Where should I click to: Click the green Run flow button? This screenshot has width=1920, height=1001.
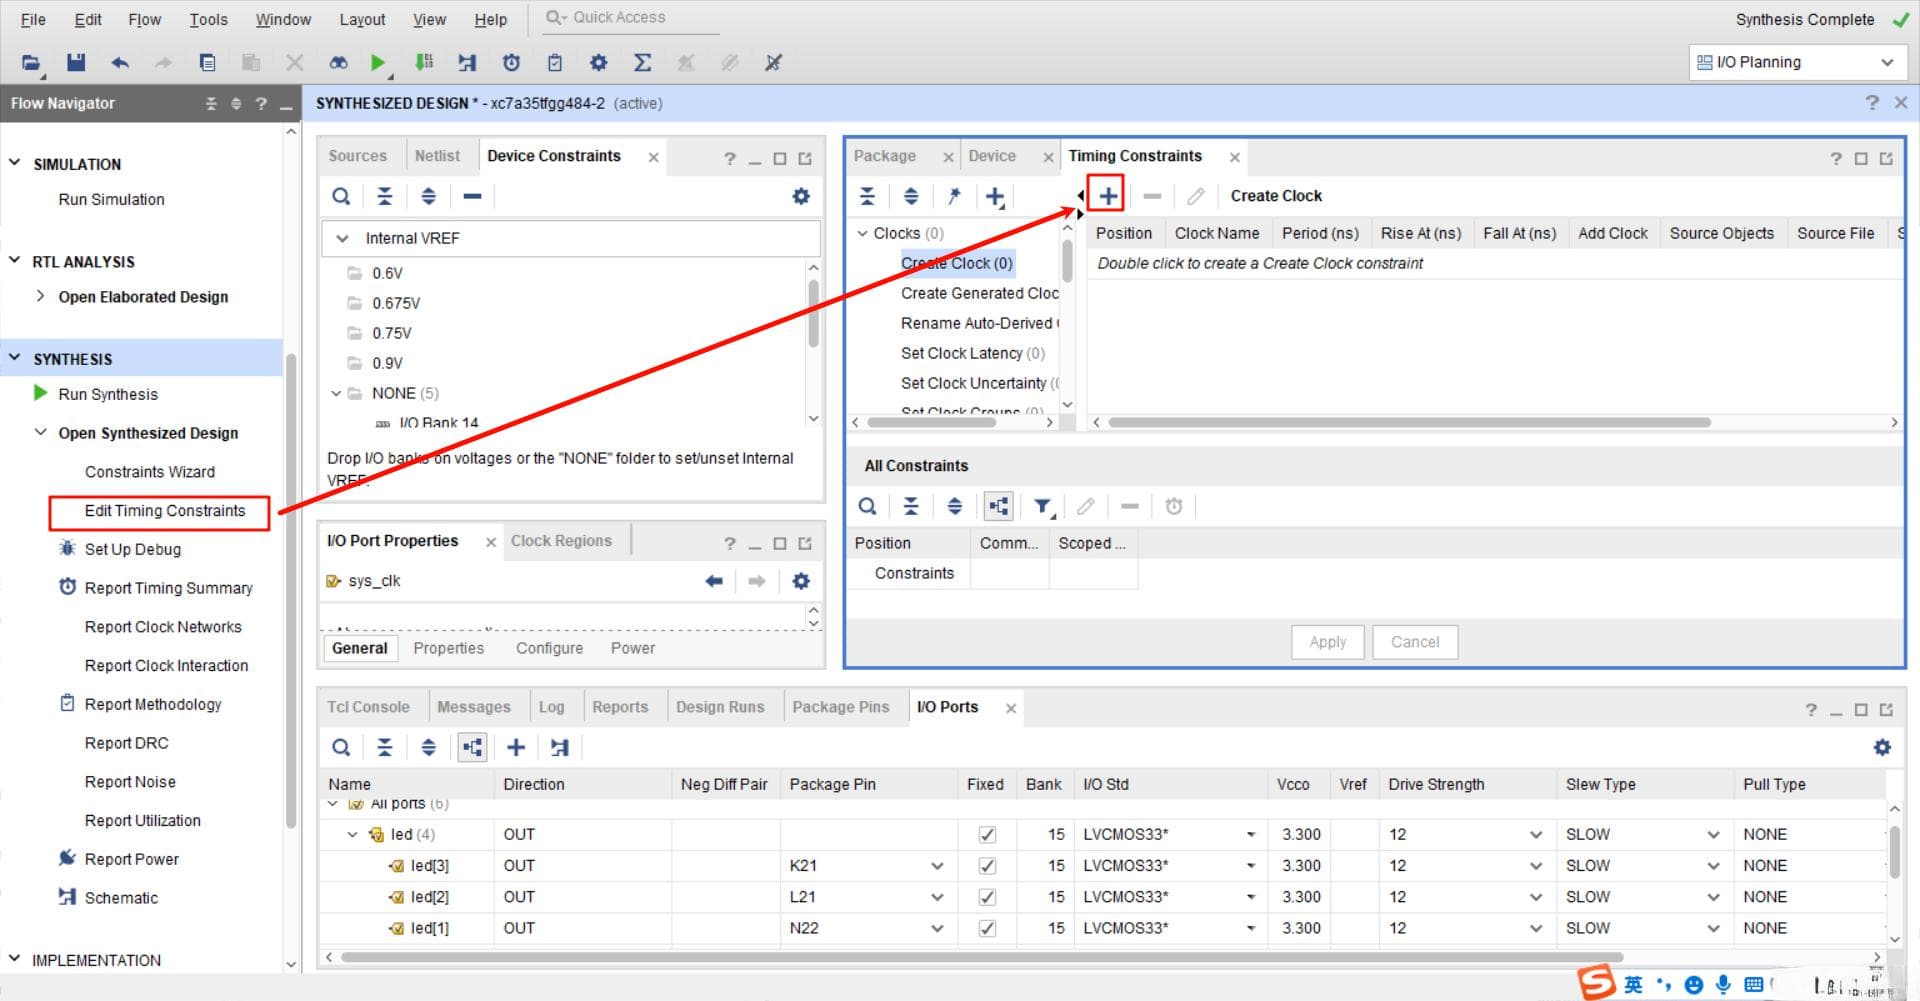[x=377, y=63]
